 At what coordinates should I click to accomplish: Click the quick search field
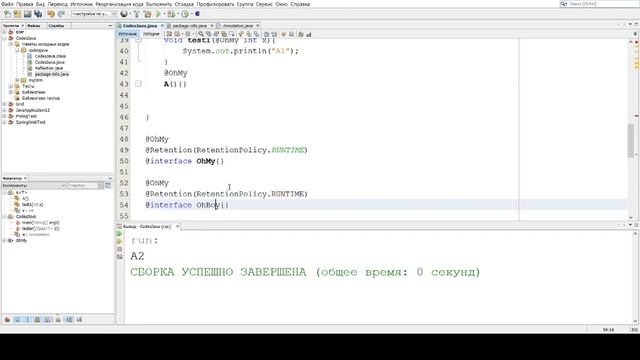601,4
